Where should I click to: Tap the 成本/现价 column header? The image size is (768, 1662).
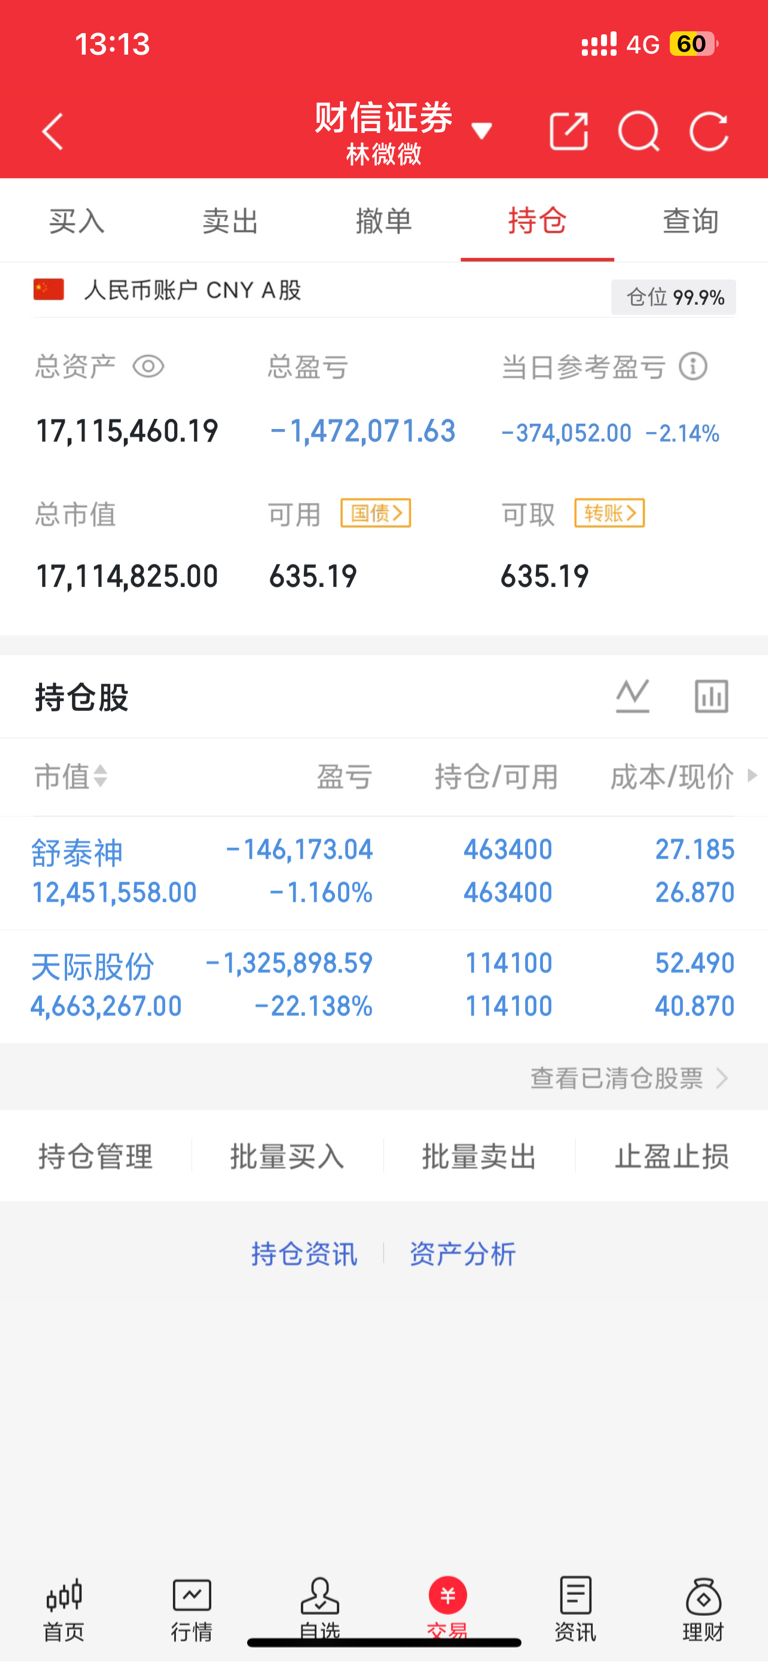coord(672,776)
